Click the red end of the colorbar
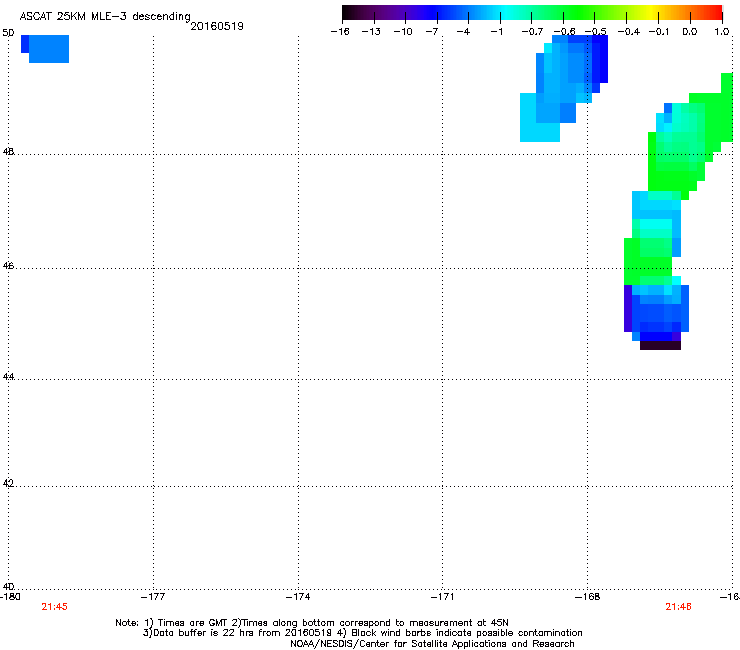Image resolution: width=740 pixels, height=650 pixels. 716,12
